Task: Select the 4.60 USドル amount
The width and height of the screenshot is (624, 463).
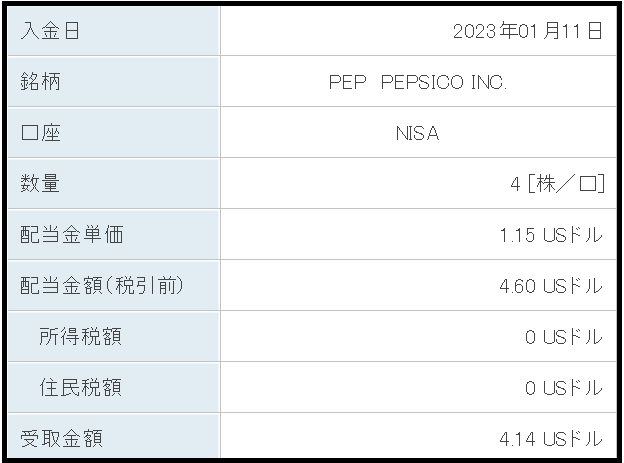Action: click(552, 286)
